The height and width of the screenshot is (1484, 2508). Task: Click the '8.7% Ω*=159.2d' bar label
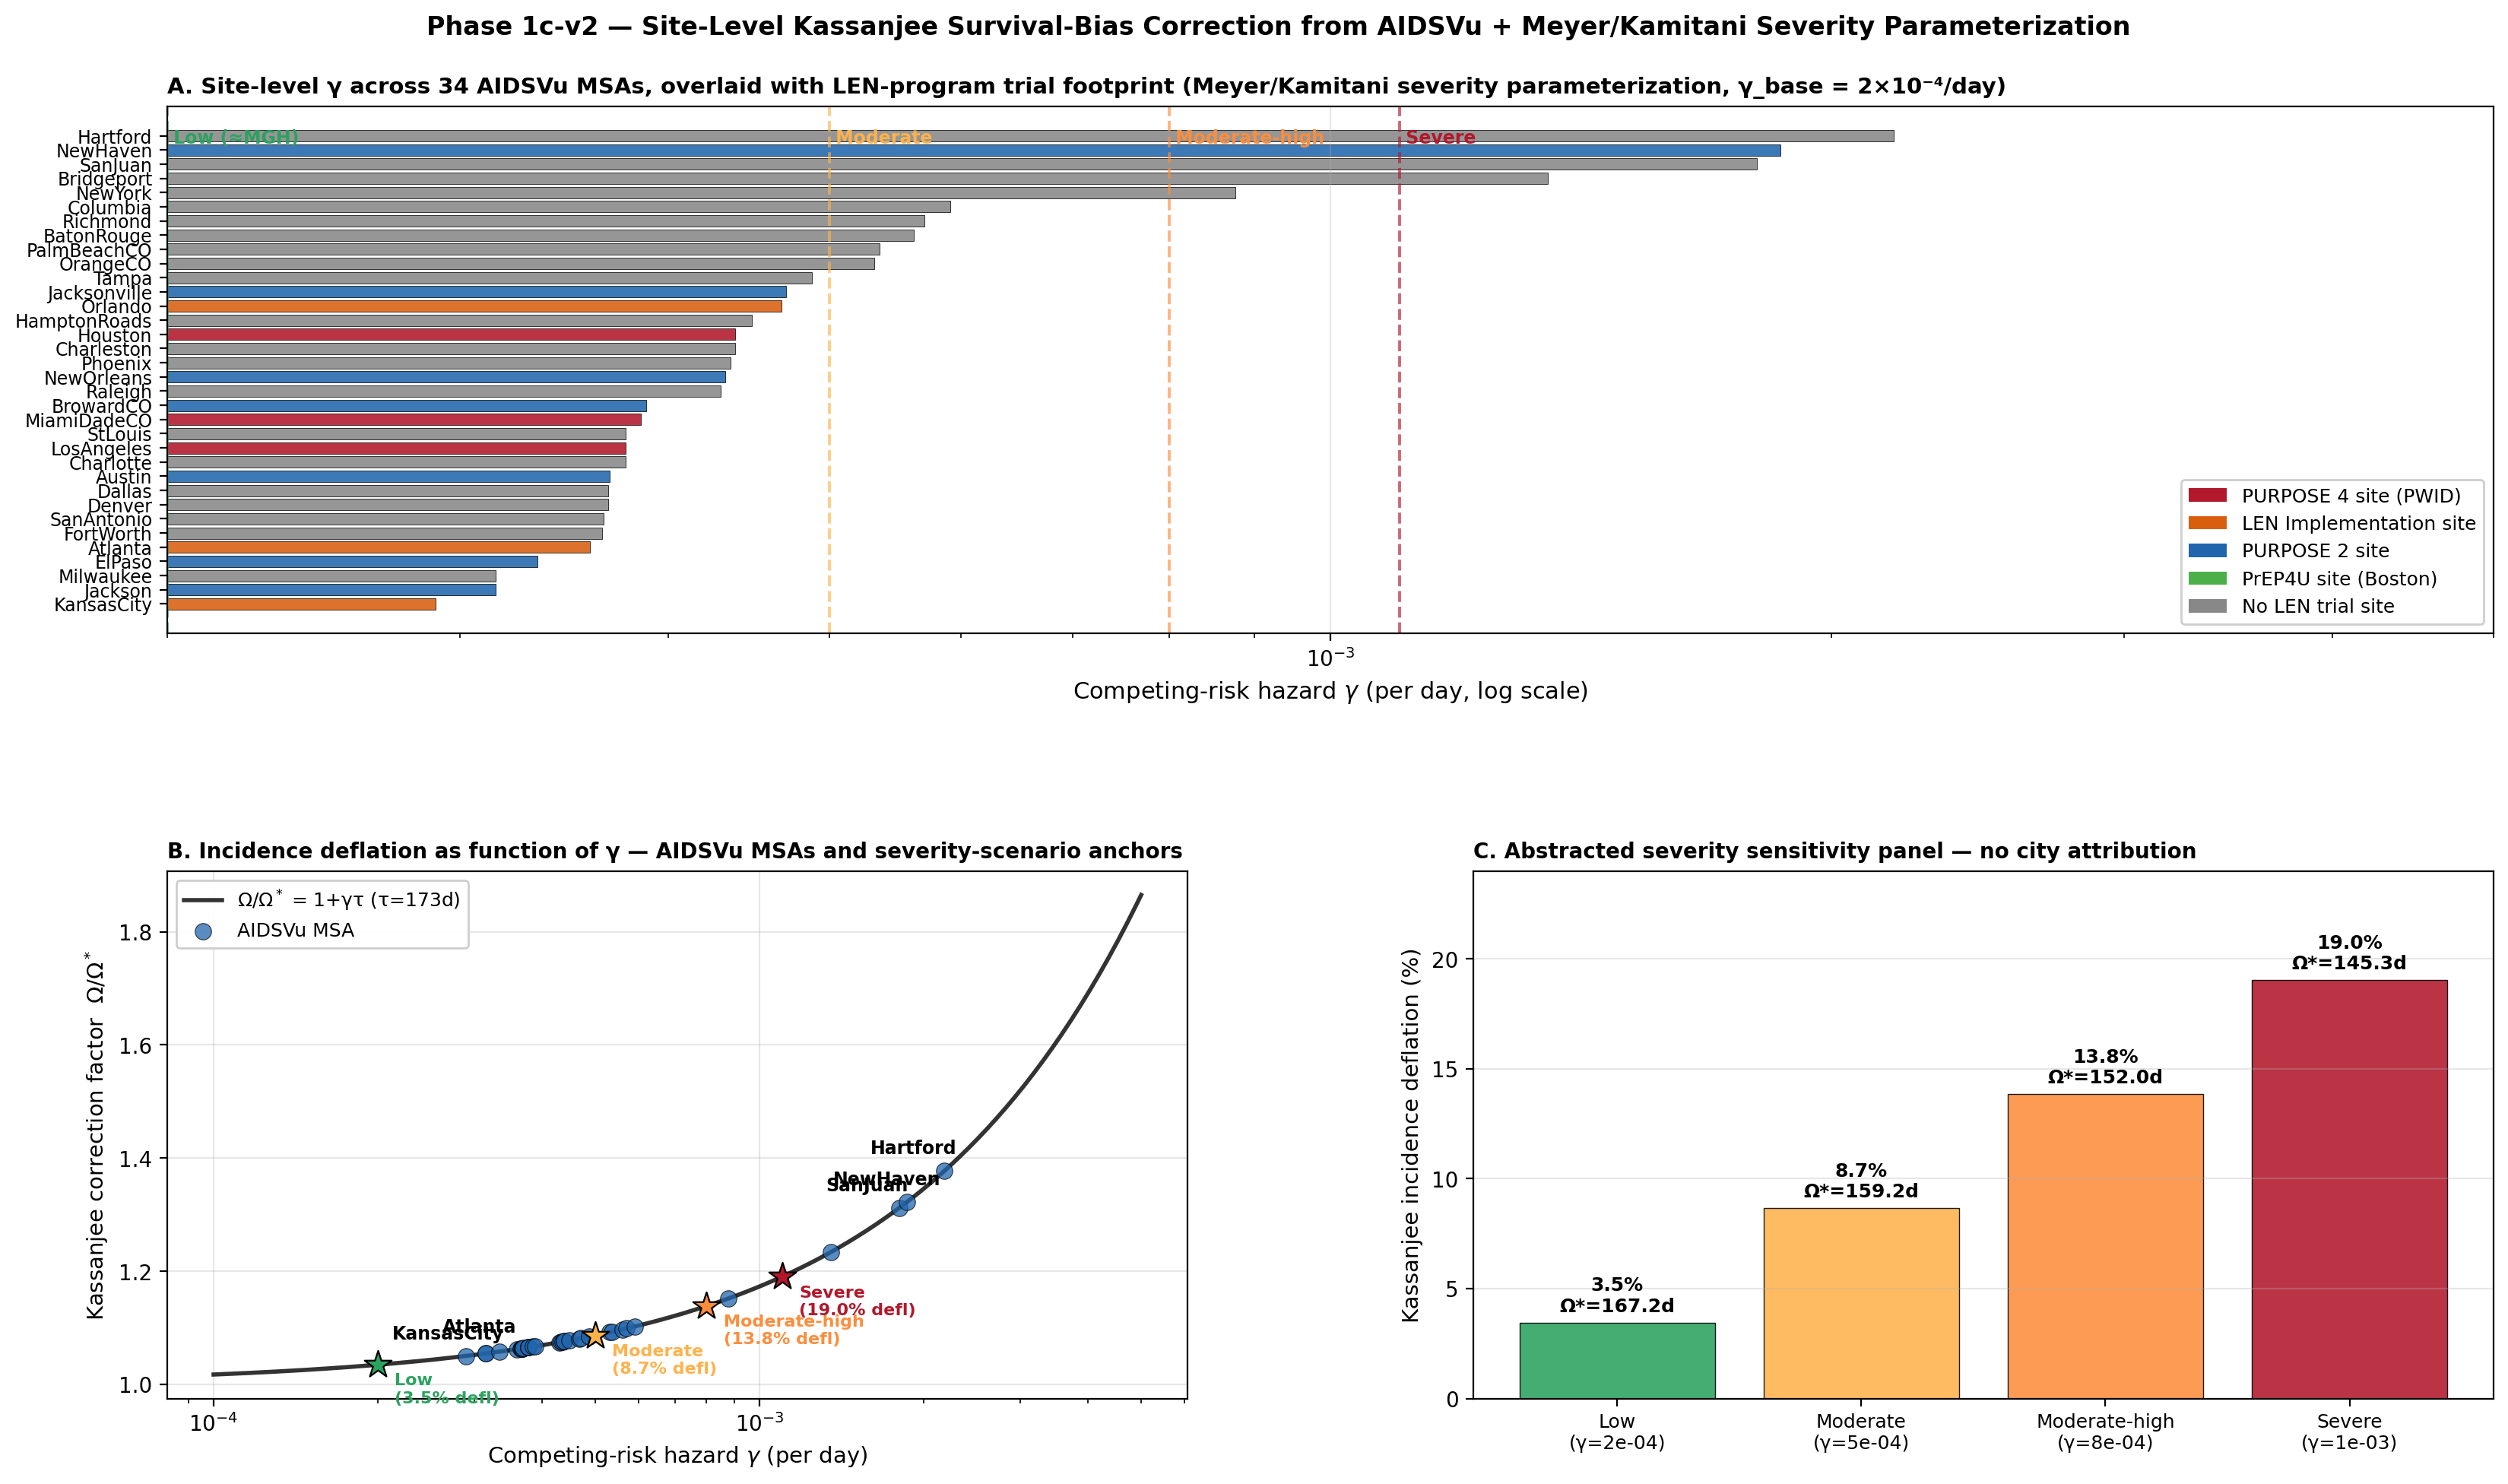point(1861,1181)
